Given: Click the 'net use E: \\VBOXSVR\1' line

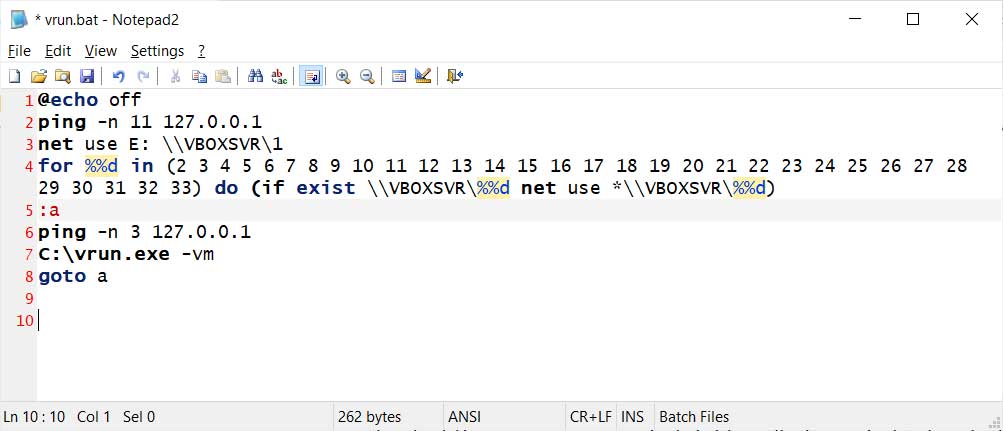Looking at the screenshot, I should click(x=160, y=144).
